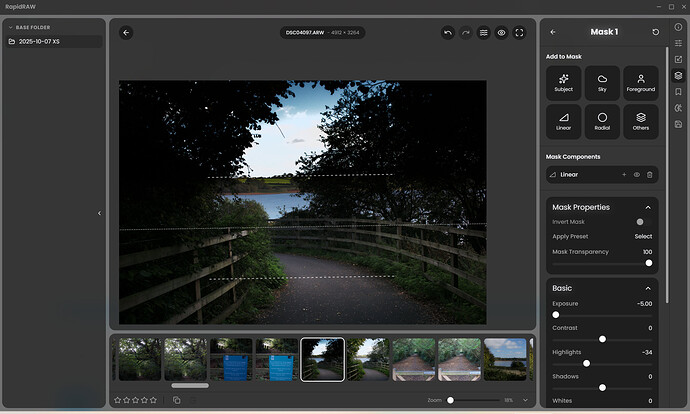Image resolution: width=690 pixels, height=414 pixels.
Task: Click the Exposure slider handle
Action: (556, 314)
